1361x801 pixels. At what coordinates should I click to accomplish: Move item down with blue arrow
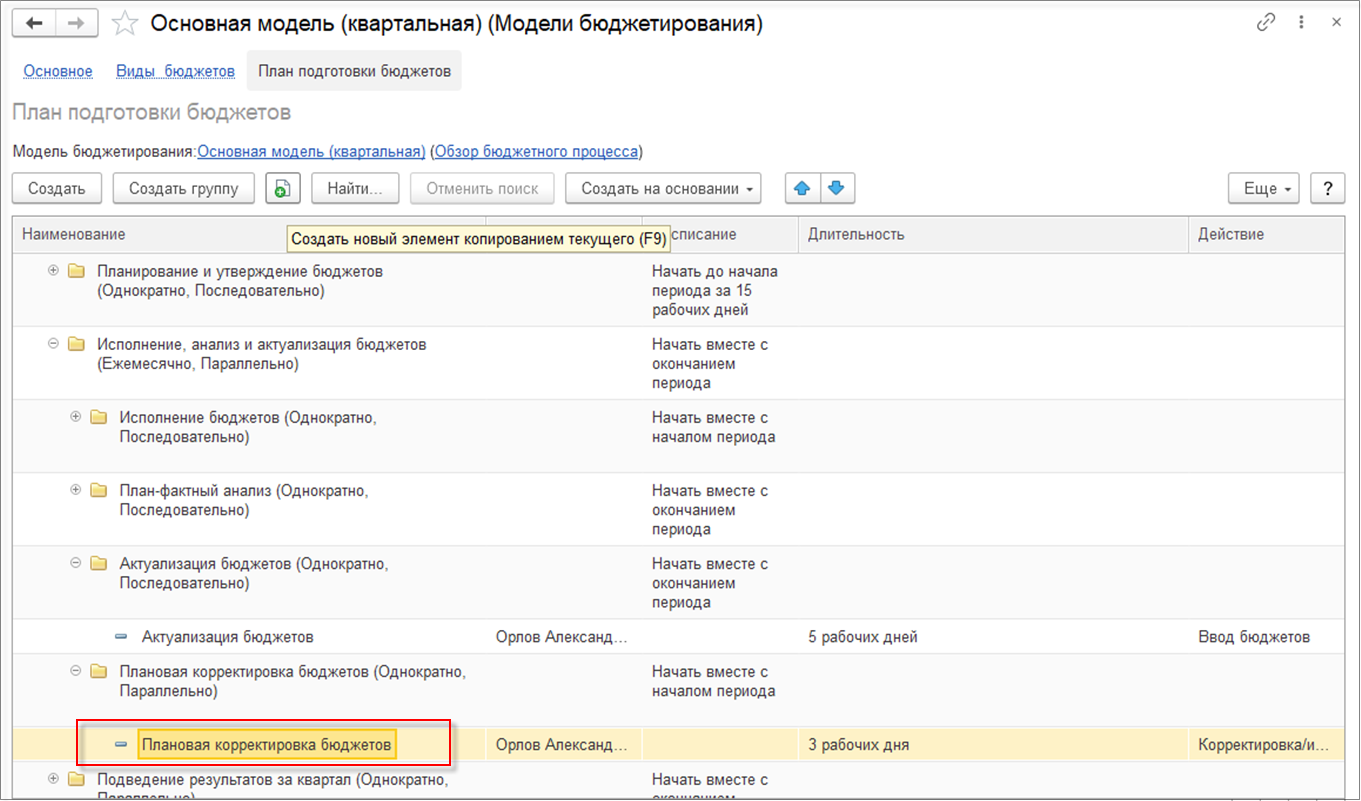pyautogui.click(x=837, y=188)
